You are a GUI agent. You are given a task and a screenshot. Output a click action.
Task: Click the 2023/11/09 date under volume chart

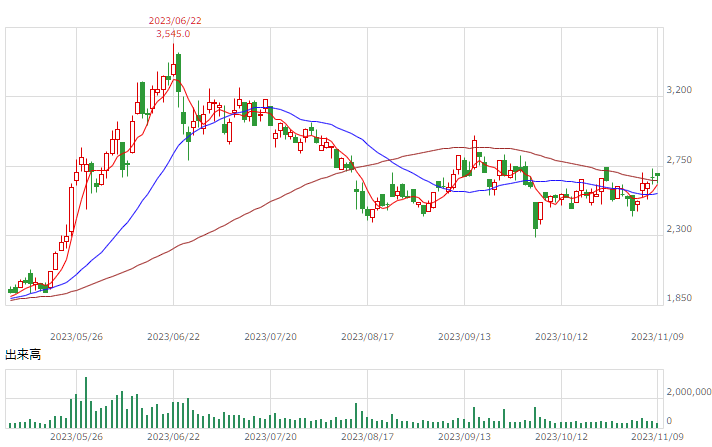click(657, 437)
